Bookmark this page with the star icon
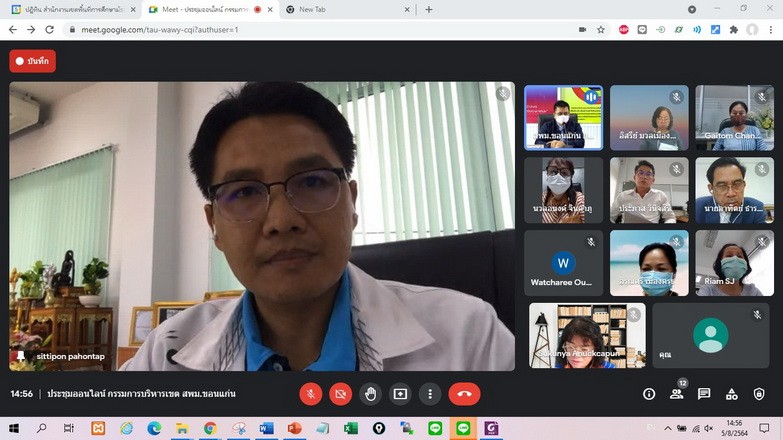This screenshot has height=440, width=783. (601, 30)
